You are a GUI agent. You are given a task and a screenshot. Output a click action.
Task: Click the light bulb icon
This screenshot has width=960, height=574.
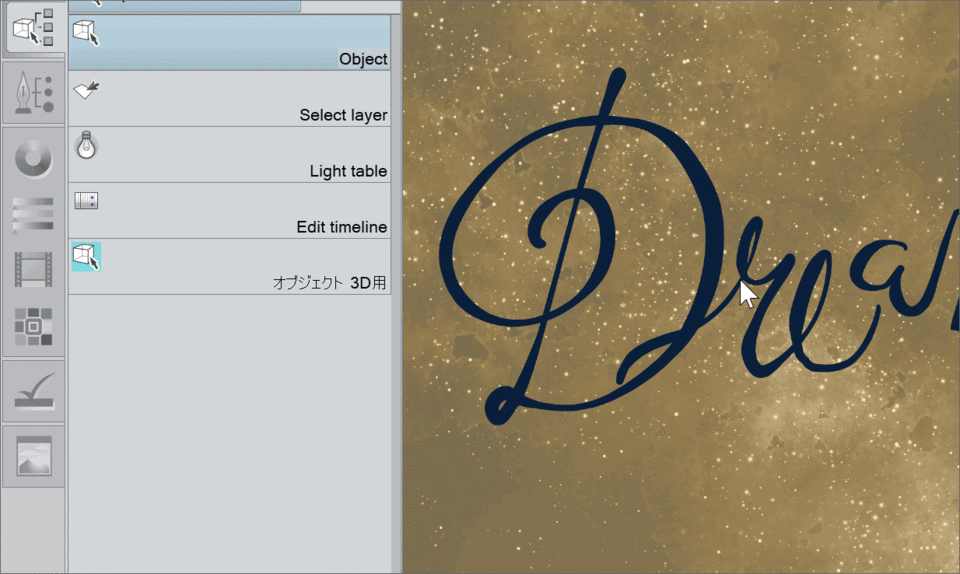86,146
